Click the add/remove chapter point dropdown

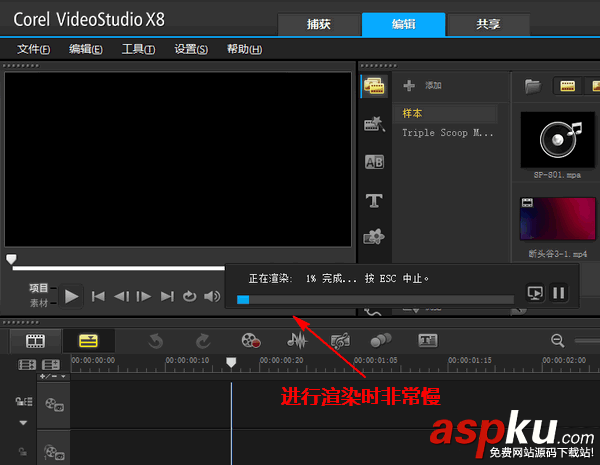(53, 376)
